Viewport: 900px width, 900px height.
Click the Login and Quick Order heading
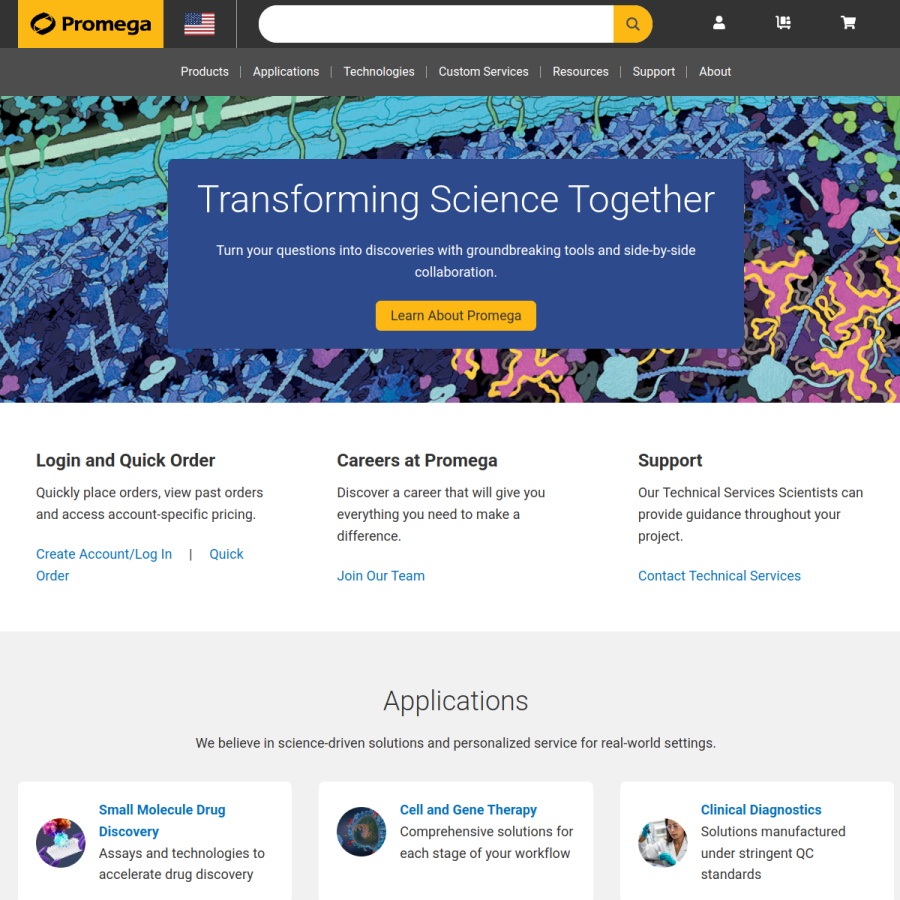point(126,460)
